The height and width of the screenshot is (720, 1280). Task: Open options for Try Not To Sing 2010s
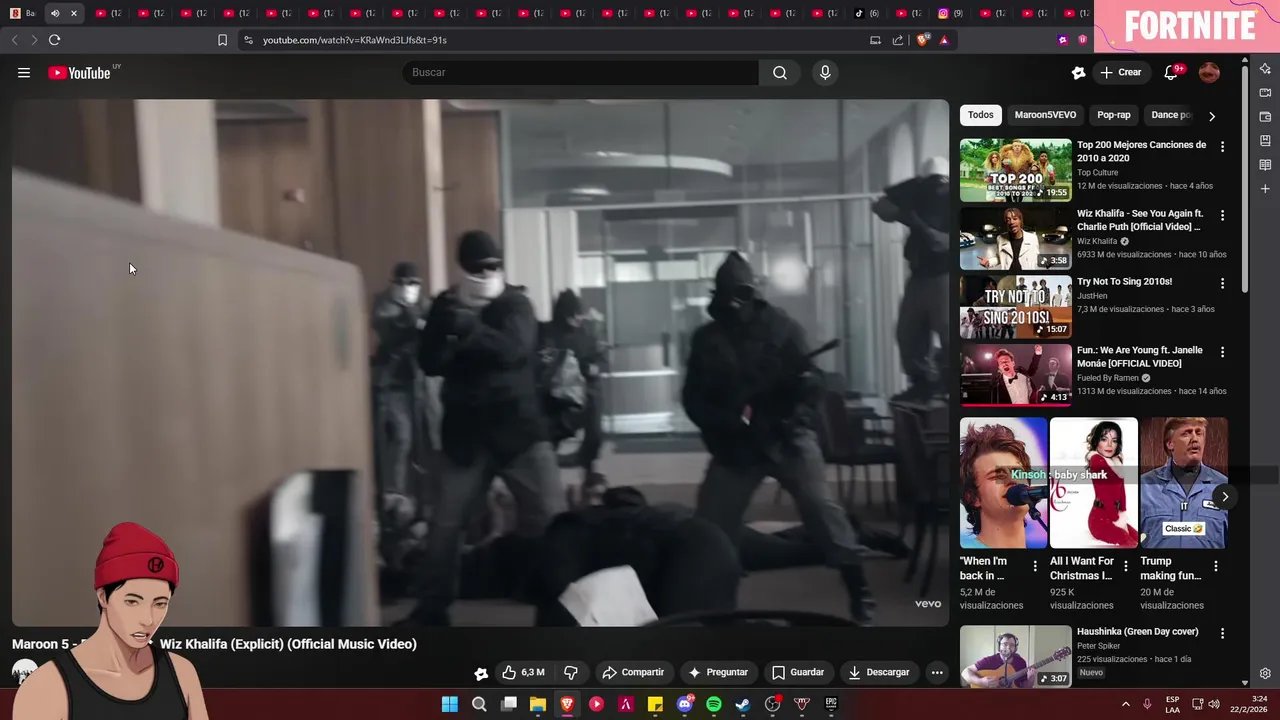point(1222,284)
